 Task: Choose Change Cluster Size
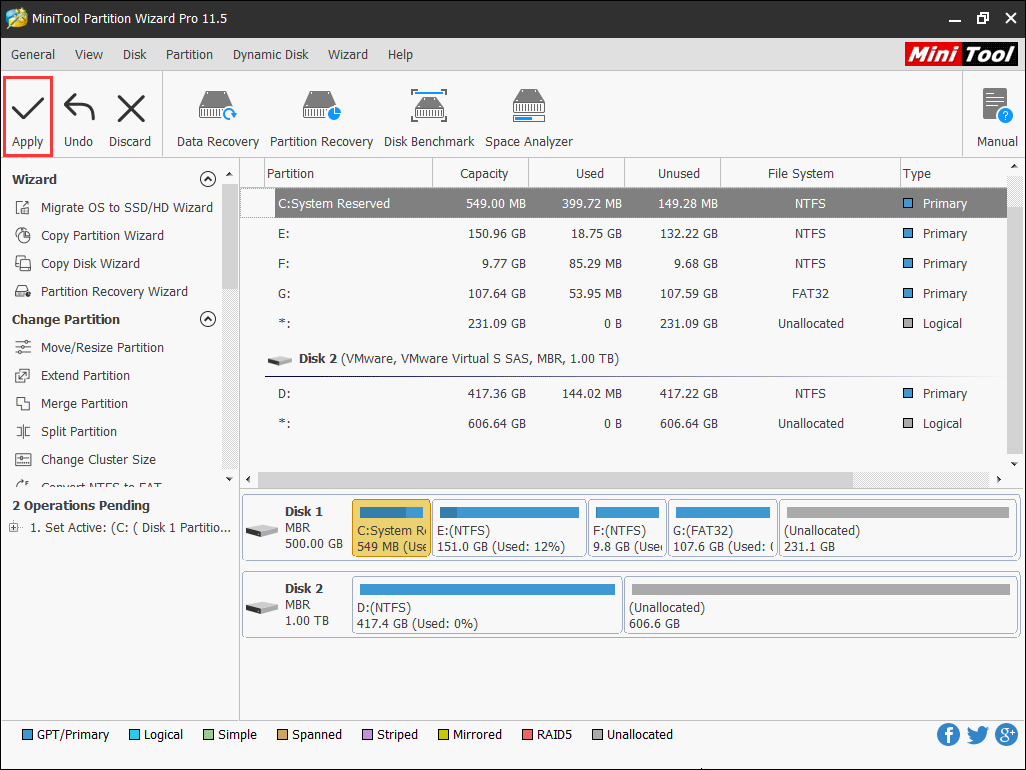click(x=86, y=460)
